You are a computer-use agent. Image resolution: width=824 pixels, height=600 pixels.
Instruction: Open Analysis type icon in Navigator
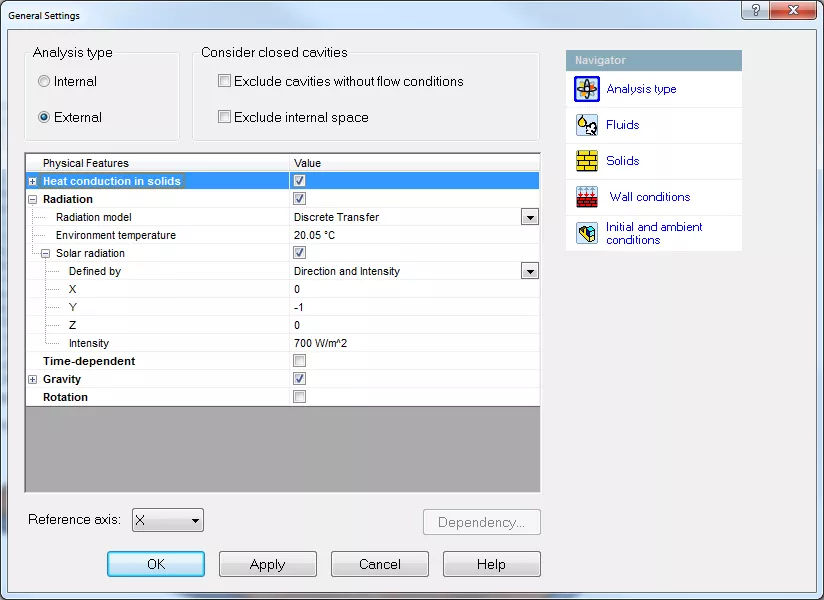586,89
